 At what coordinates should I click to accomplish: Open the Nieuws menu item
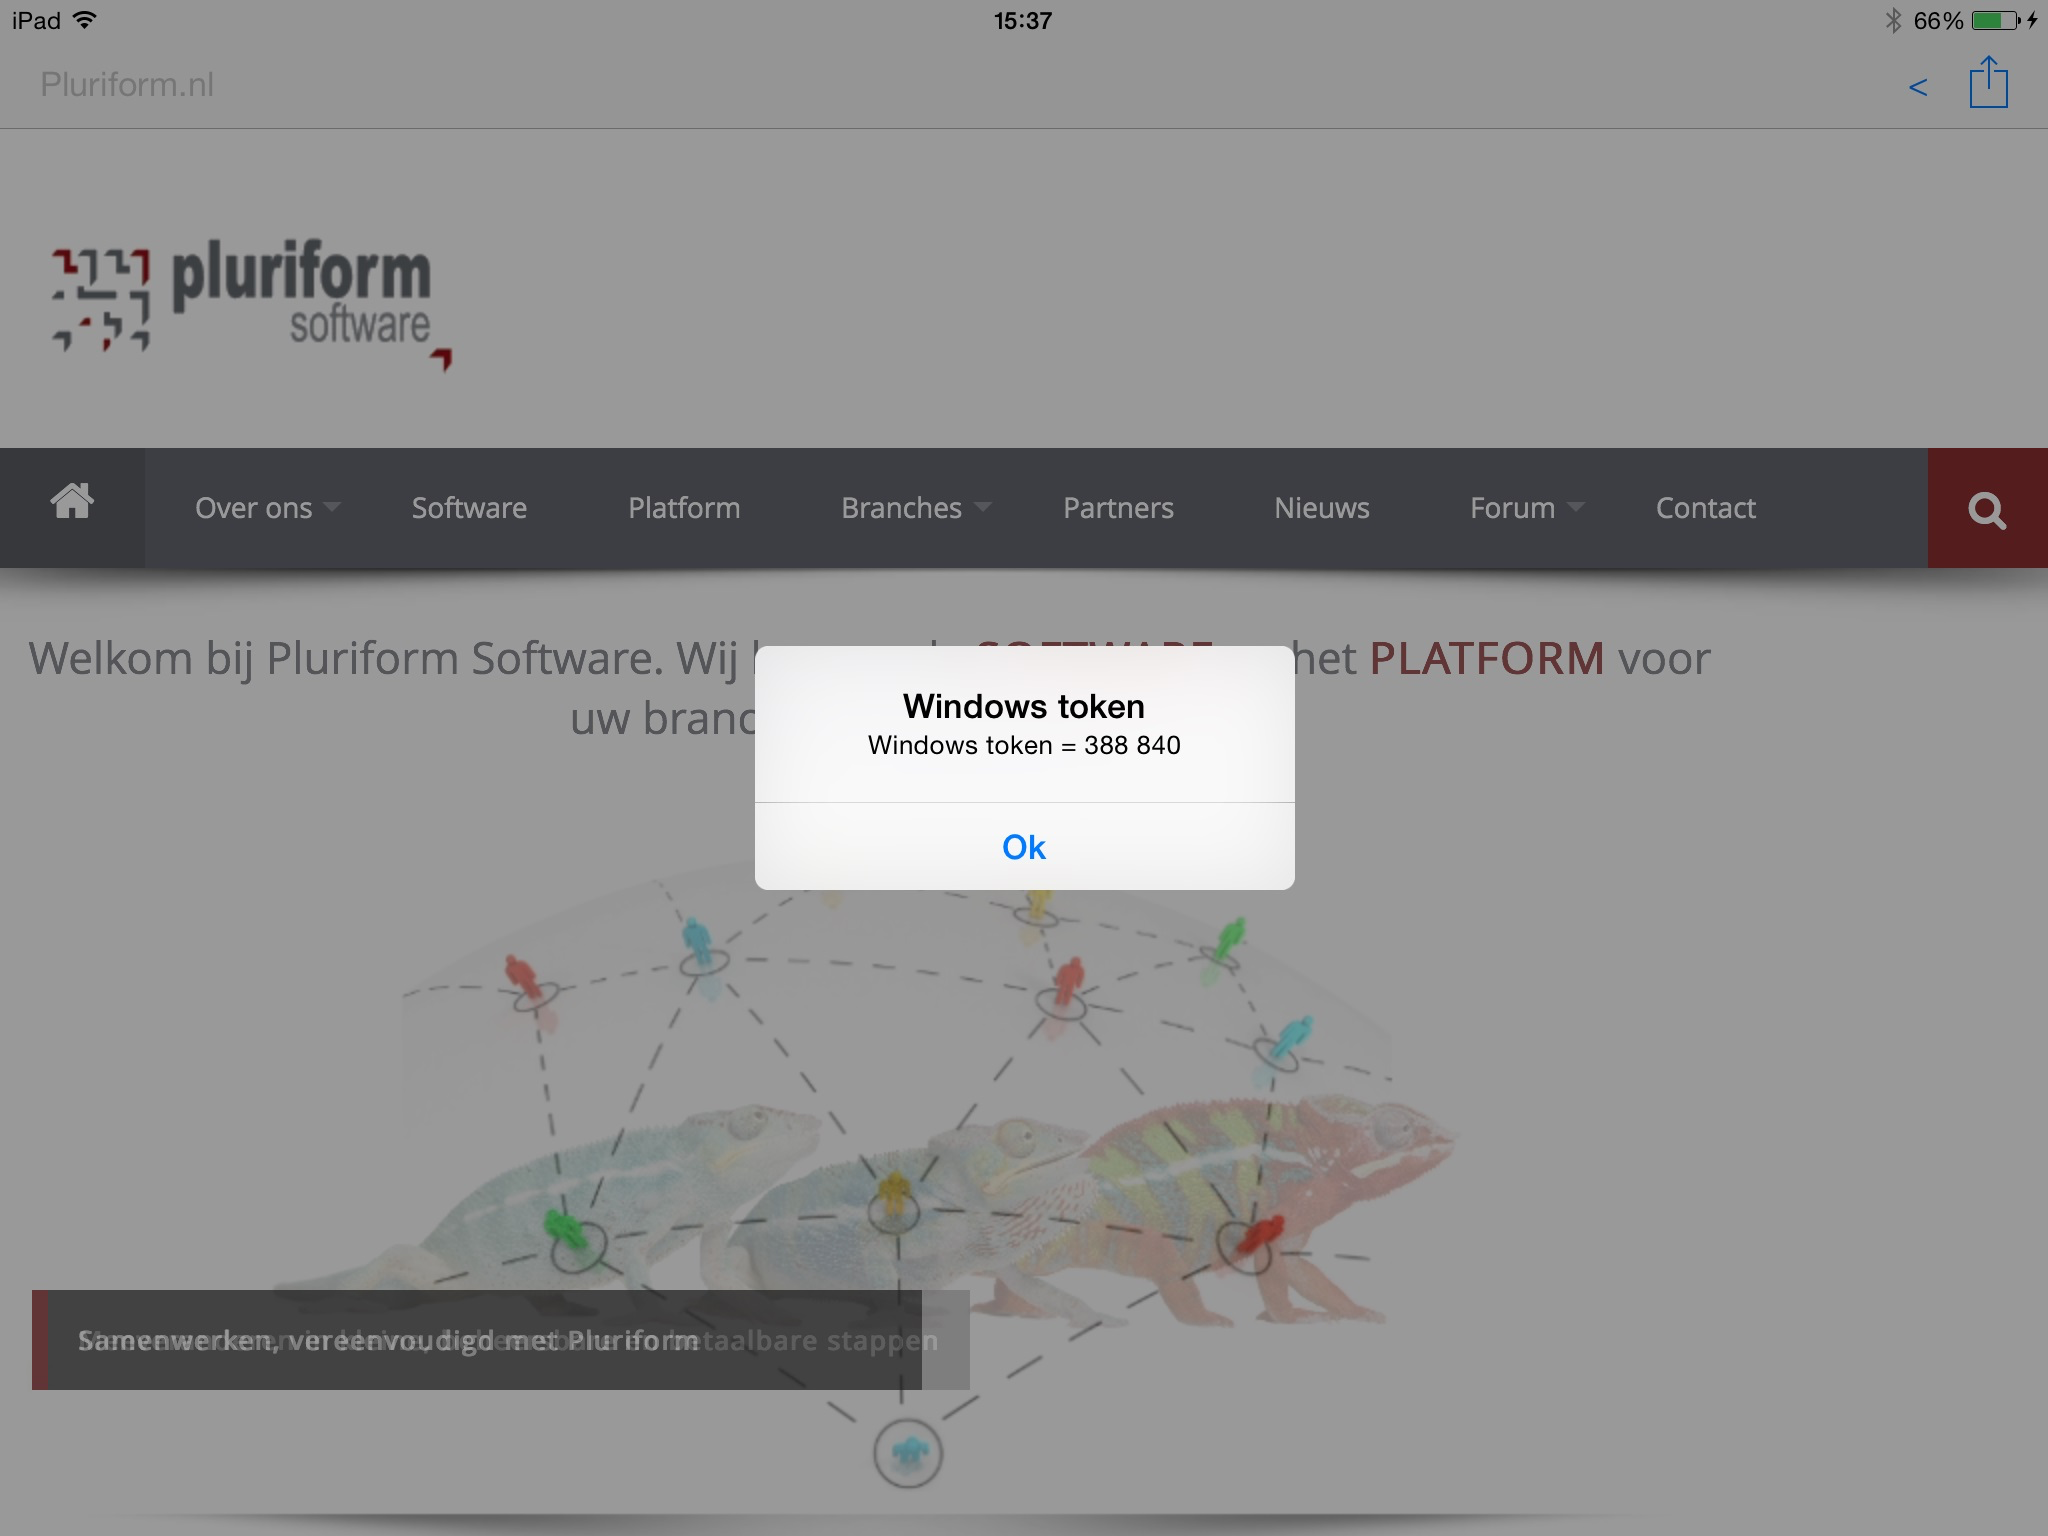(1321, 508)
